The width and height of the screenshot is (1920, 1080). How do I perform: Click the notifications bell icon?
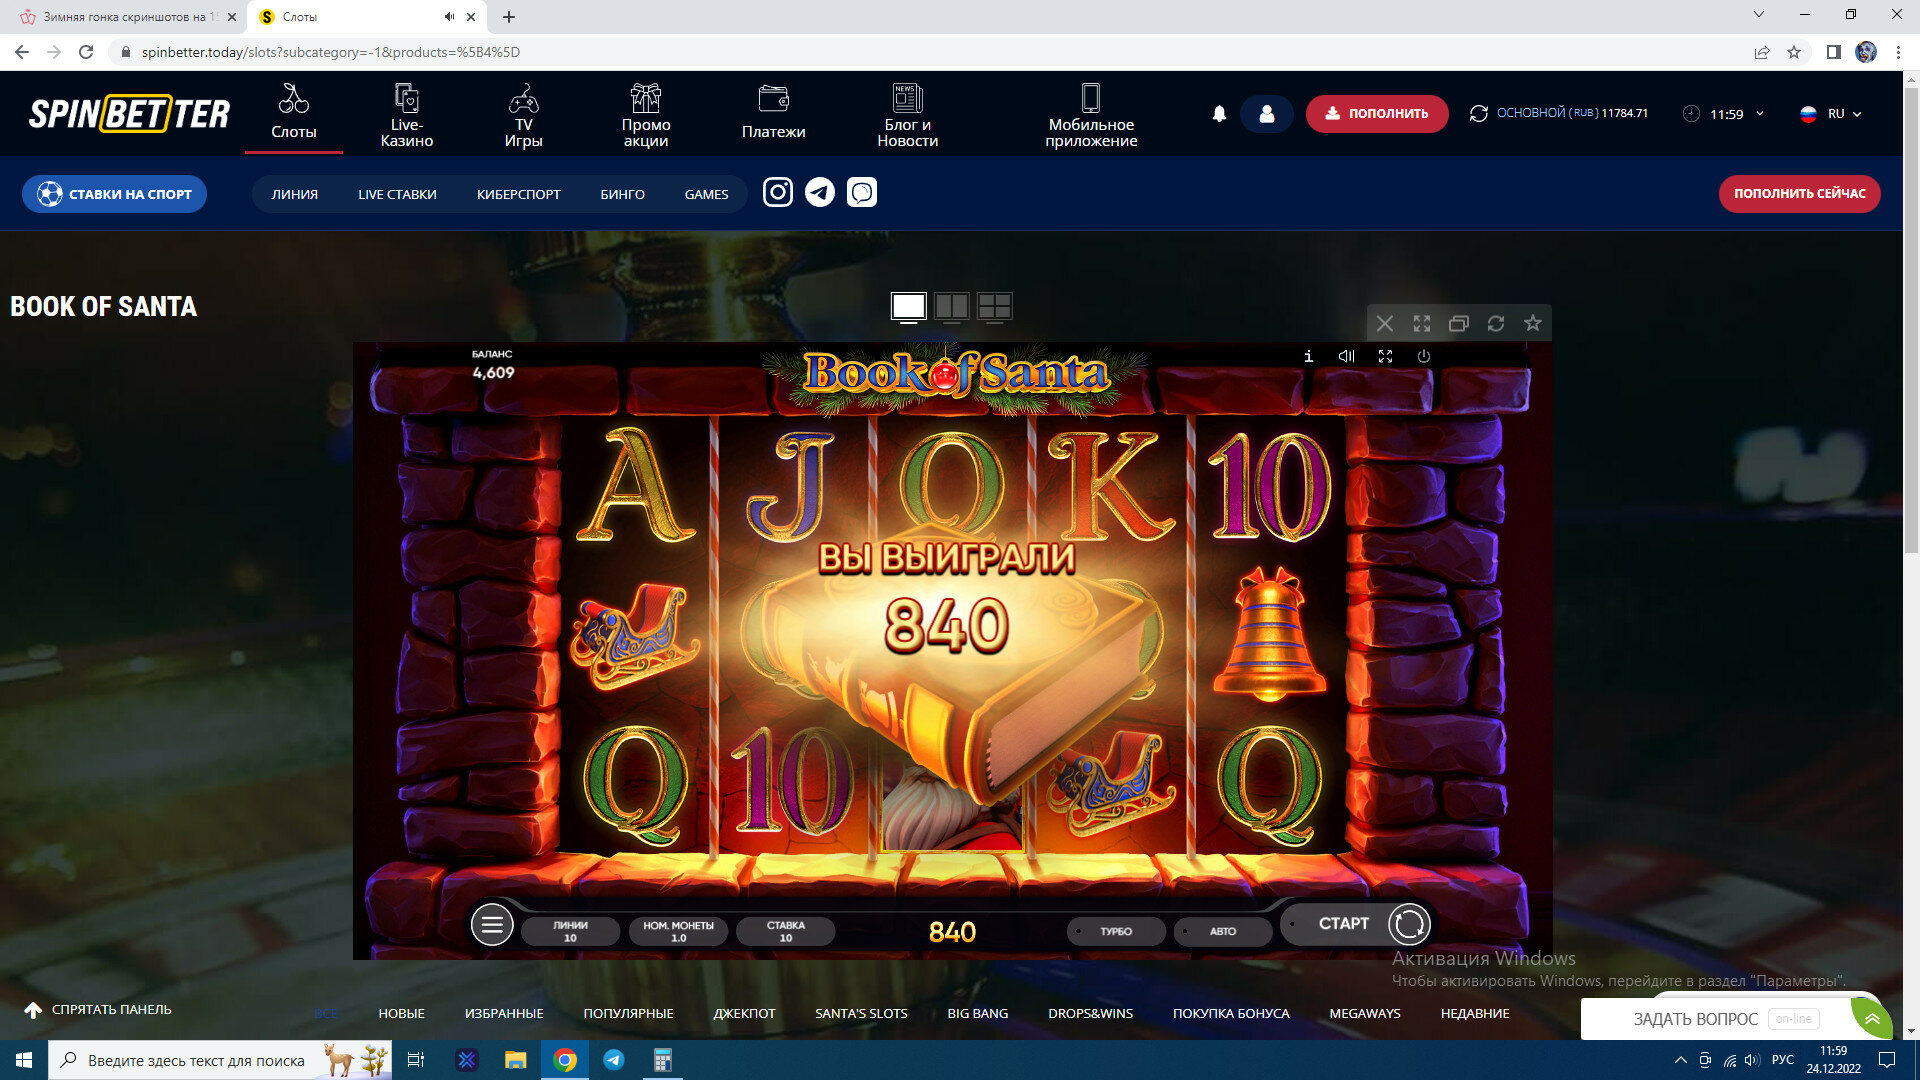click(x=1219, y=114)
